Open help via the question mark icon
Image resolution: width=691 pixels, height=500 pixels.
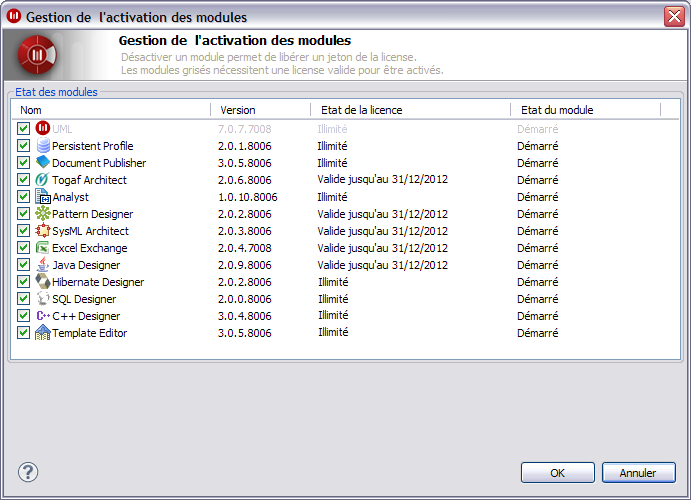pos(28,472)
